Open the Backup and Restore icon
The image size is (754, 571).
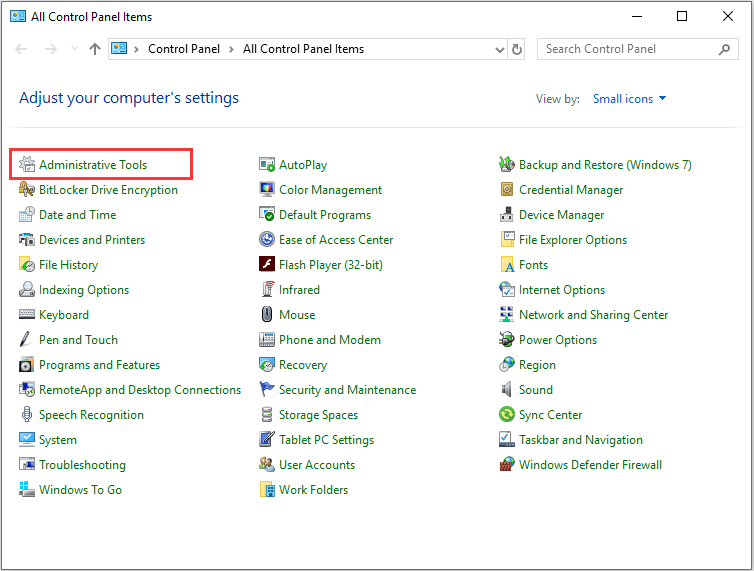tap(507, 165)
